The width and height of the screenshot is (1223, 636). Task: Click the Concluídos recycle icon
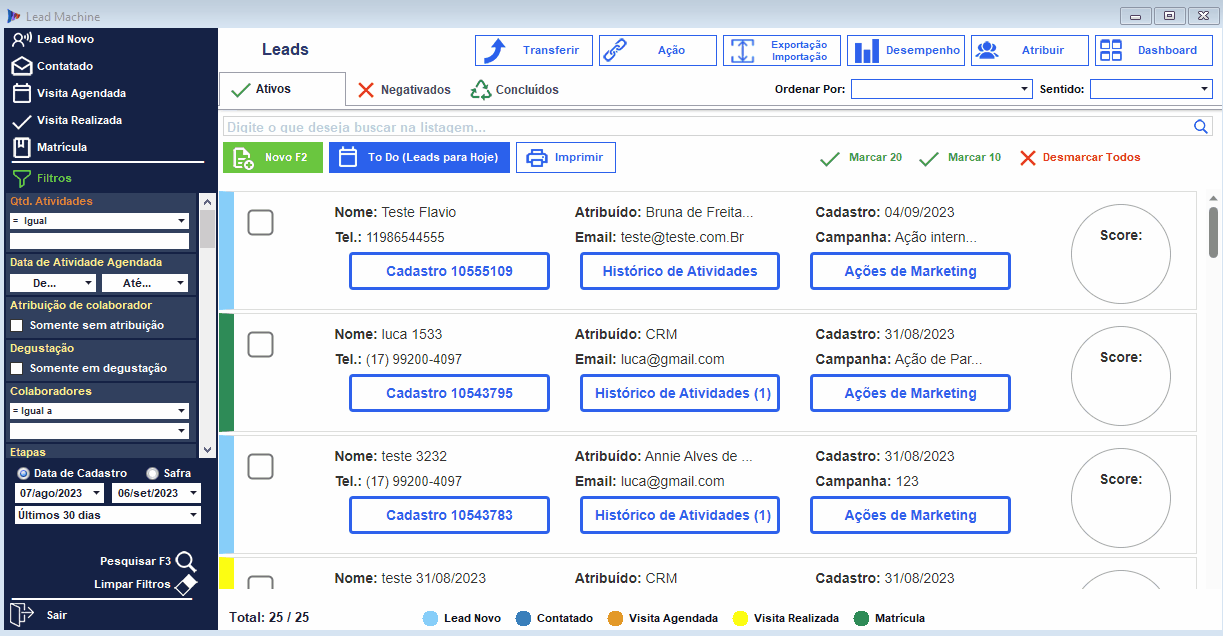click(x=482, y=90)
